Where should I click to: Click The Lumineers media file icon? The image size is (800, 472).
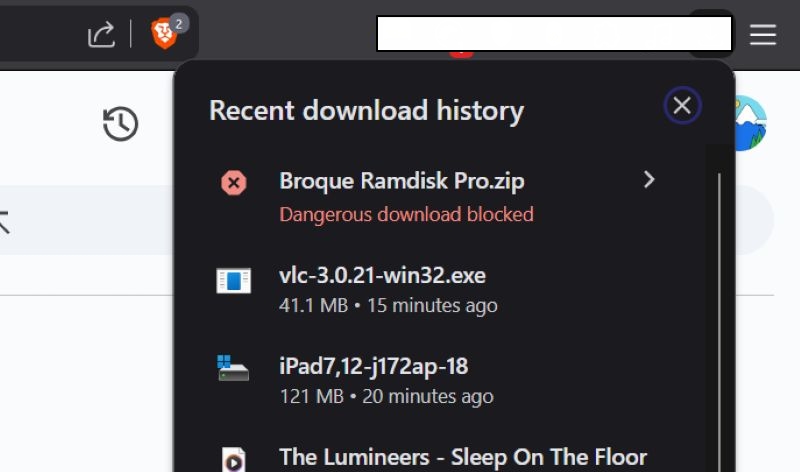(233, 459)
